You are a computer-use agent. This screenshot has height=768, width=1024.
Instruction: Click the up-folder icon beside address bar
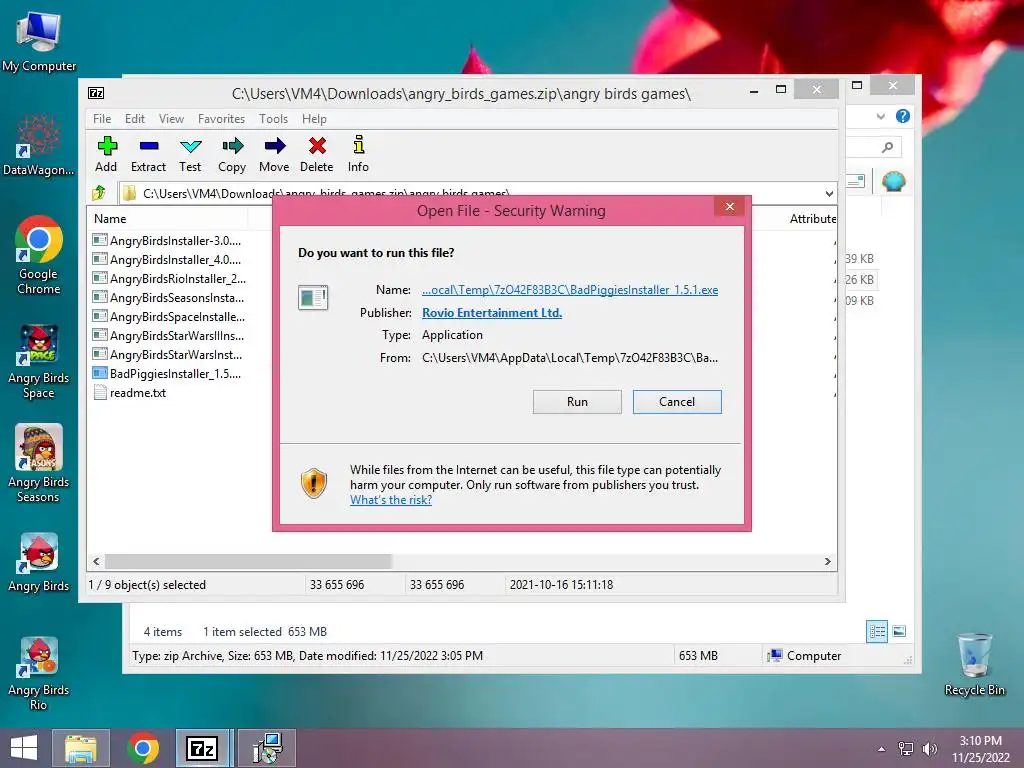(99, 193)
